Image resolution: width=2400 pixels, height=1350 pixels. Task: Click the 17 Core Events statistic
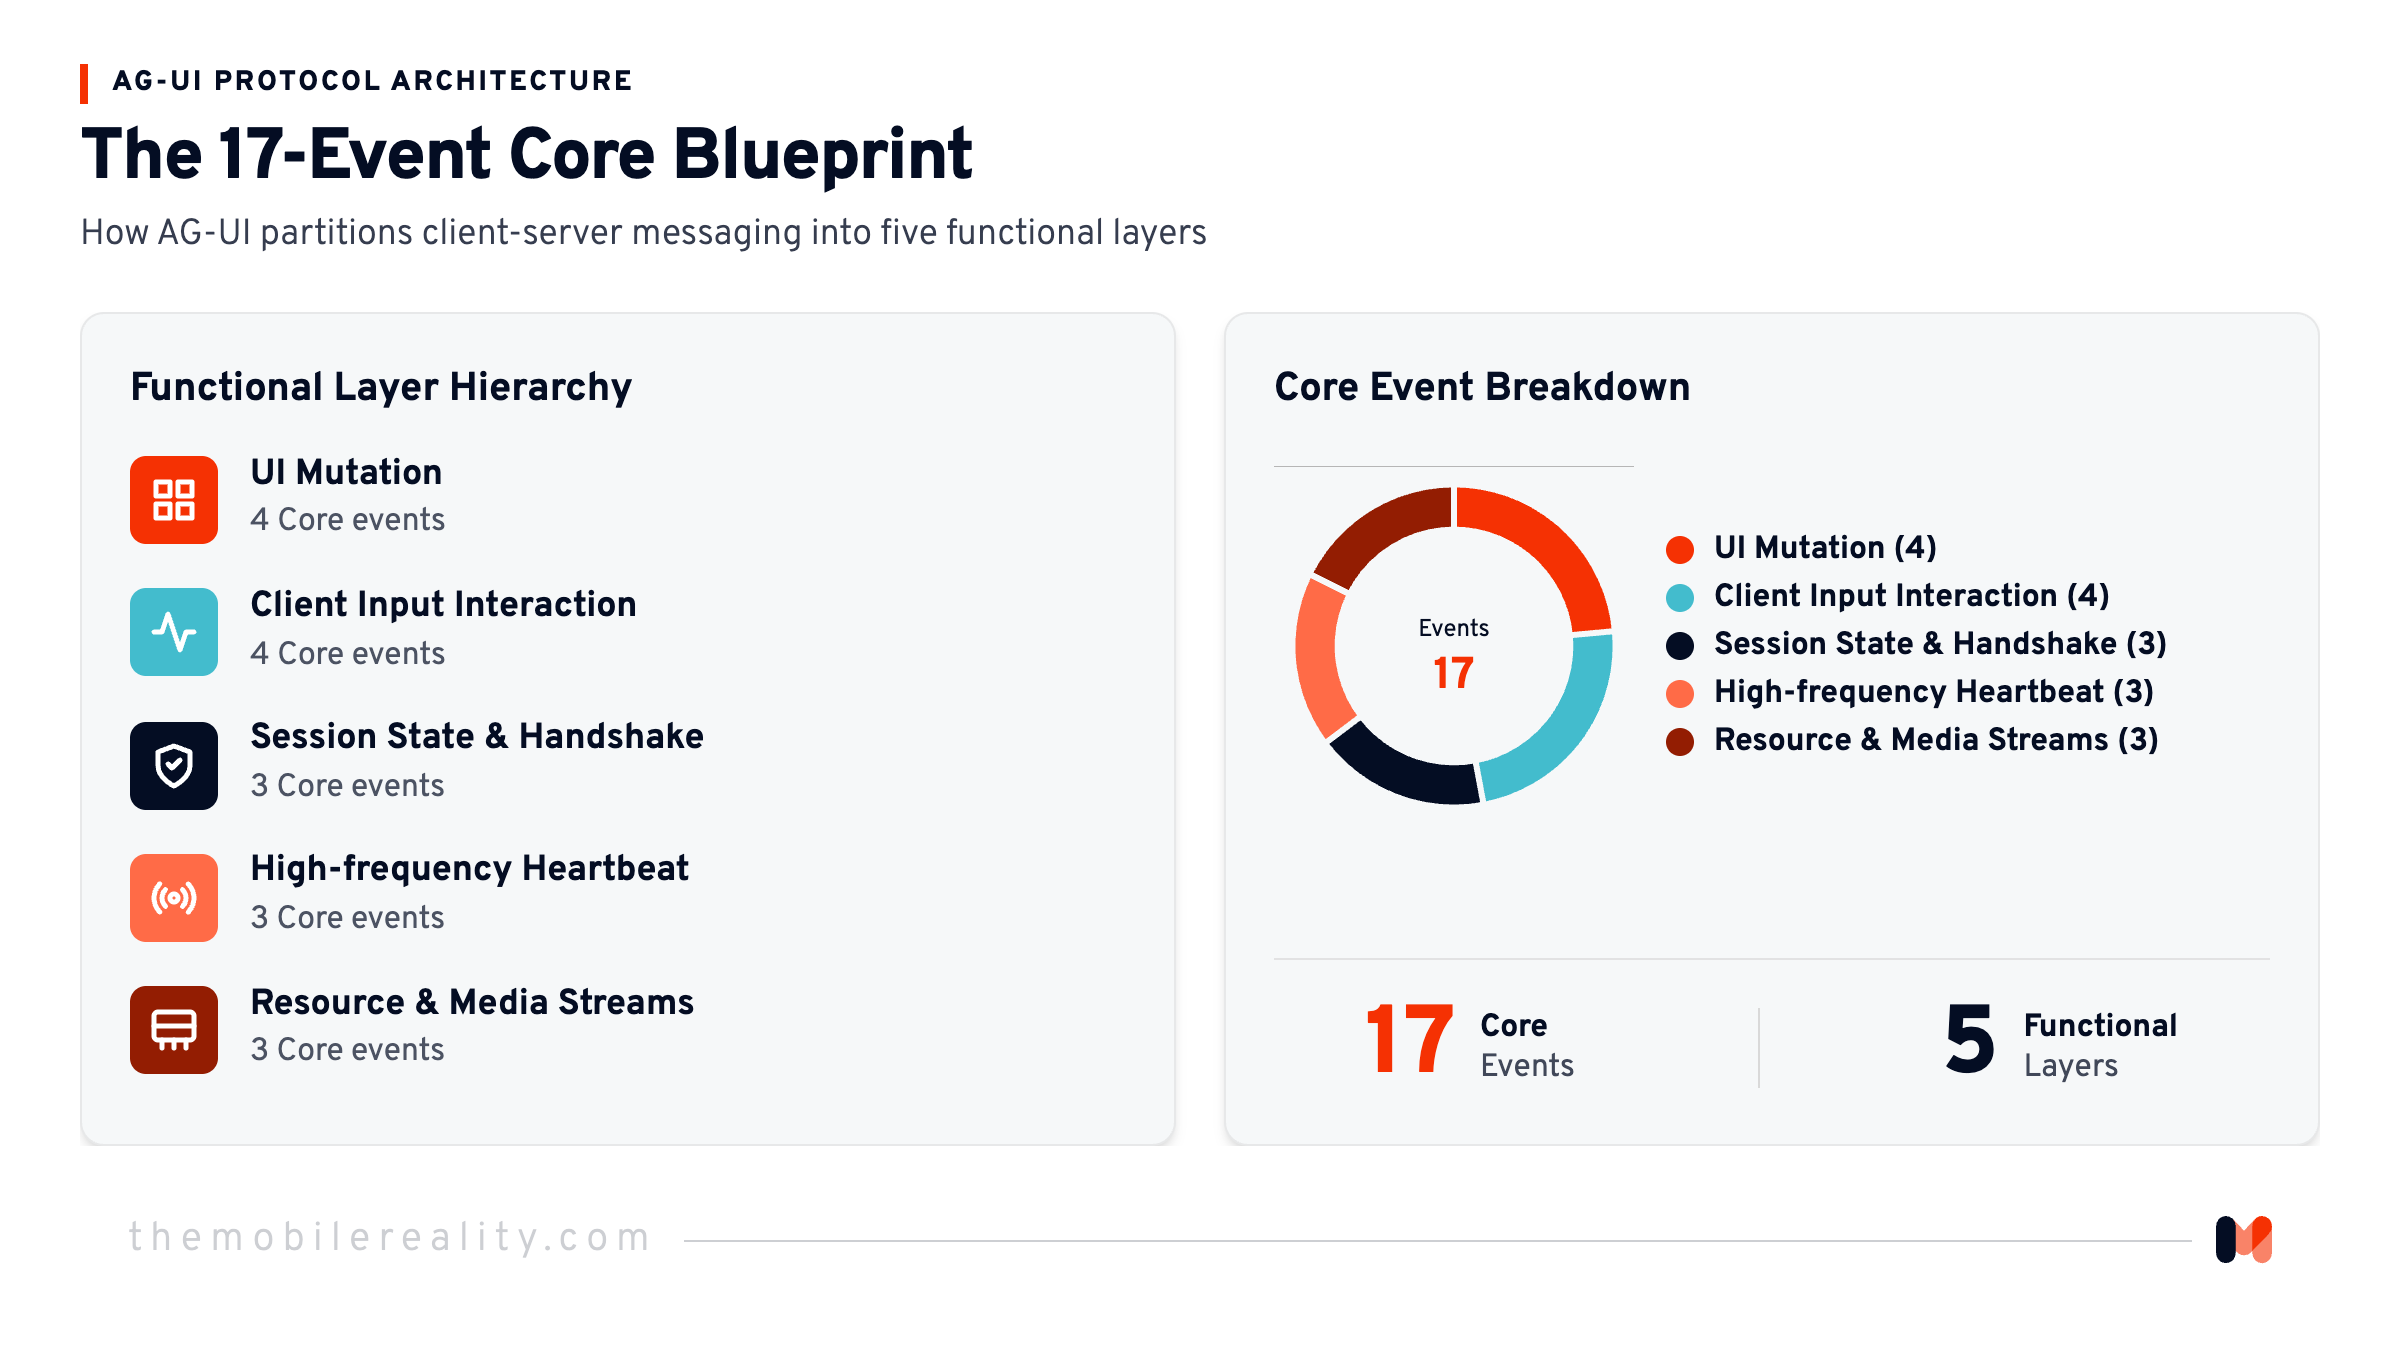coord(1470,1042)
